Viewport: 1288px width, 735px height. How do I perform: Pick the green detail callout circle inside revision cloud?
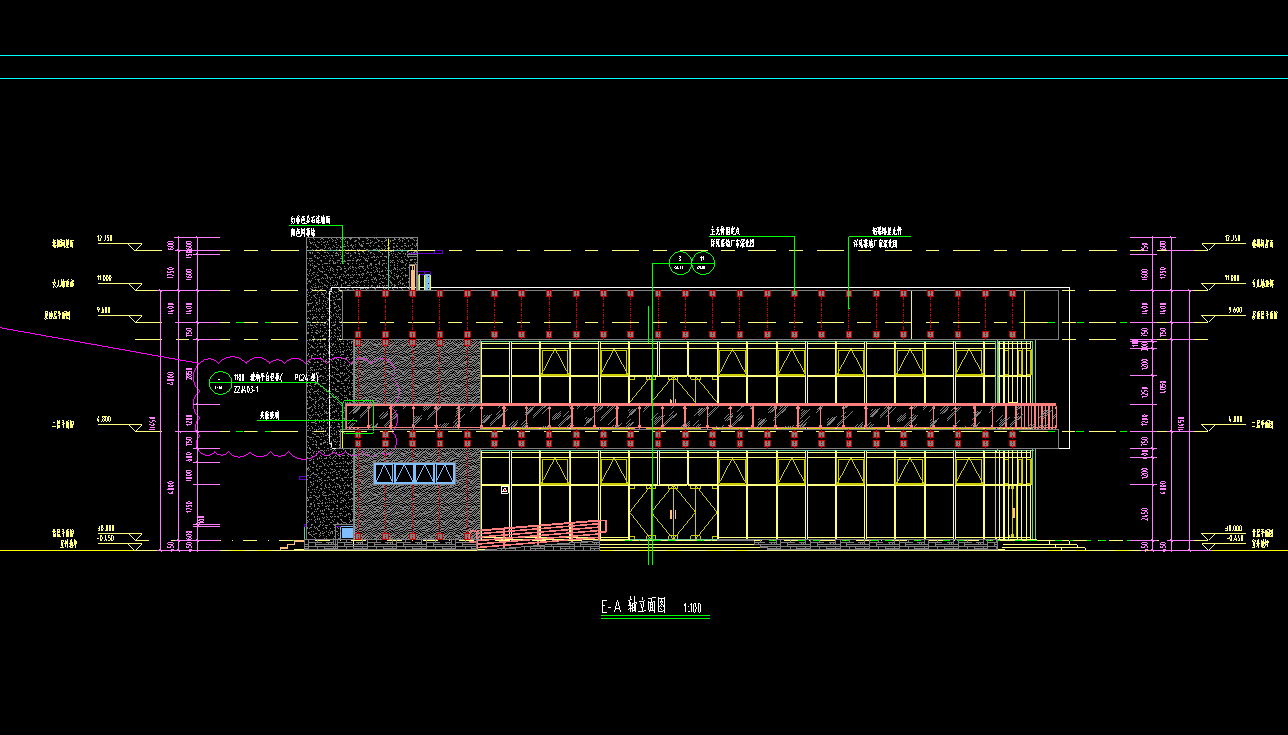click(x=219, y=382)
